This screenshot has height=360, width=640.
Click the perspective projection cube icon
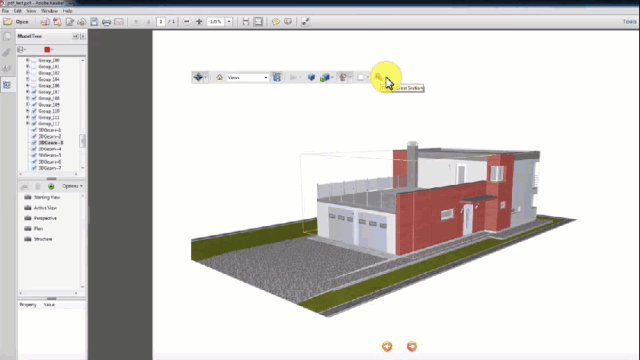(x=311, y=77)
